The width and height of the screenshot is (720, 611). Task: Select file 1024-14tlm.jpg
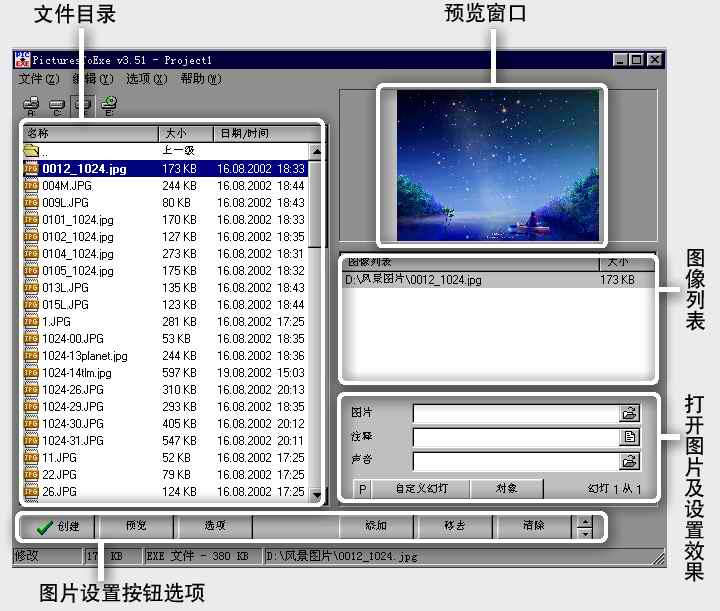coord(166,372)
